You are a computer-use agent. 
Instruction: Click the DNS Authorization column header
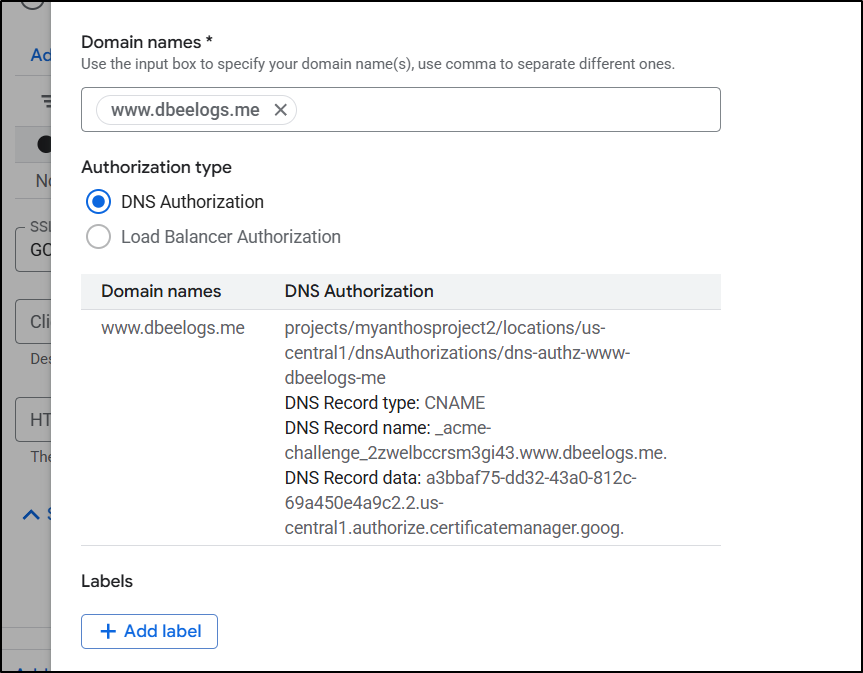(359, 292)
